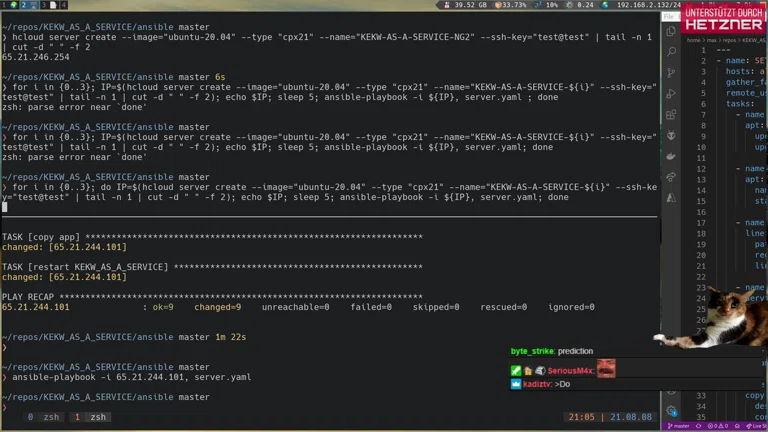Click 'max' in VS Code breadcrumb
Viewport: 768px width, 432px height.
click(711, 40)
